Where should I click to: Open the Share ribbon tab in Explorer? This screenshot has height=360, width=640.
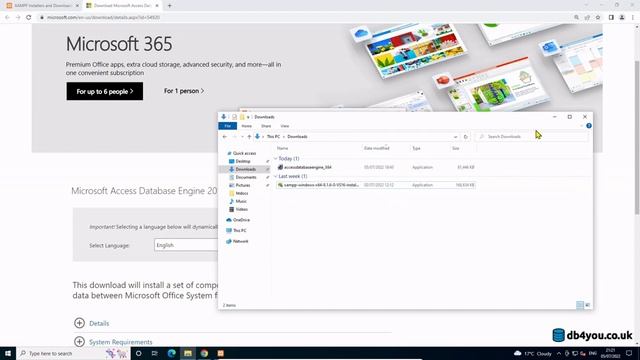point(266,126)
